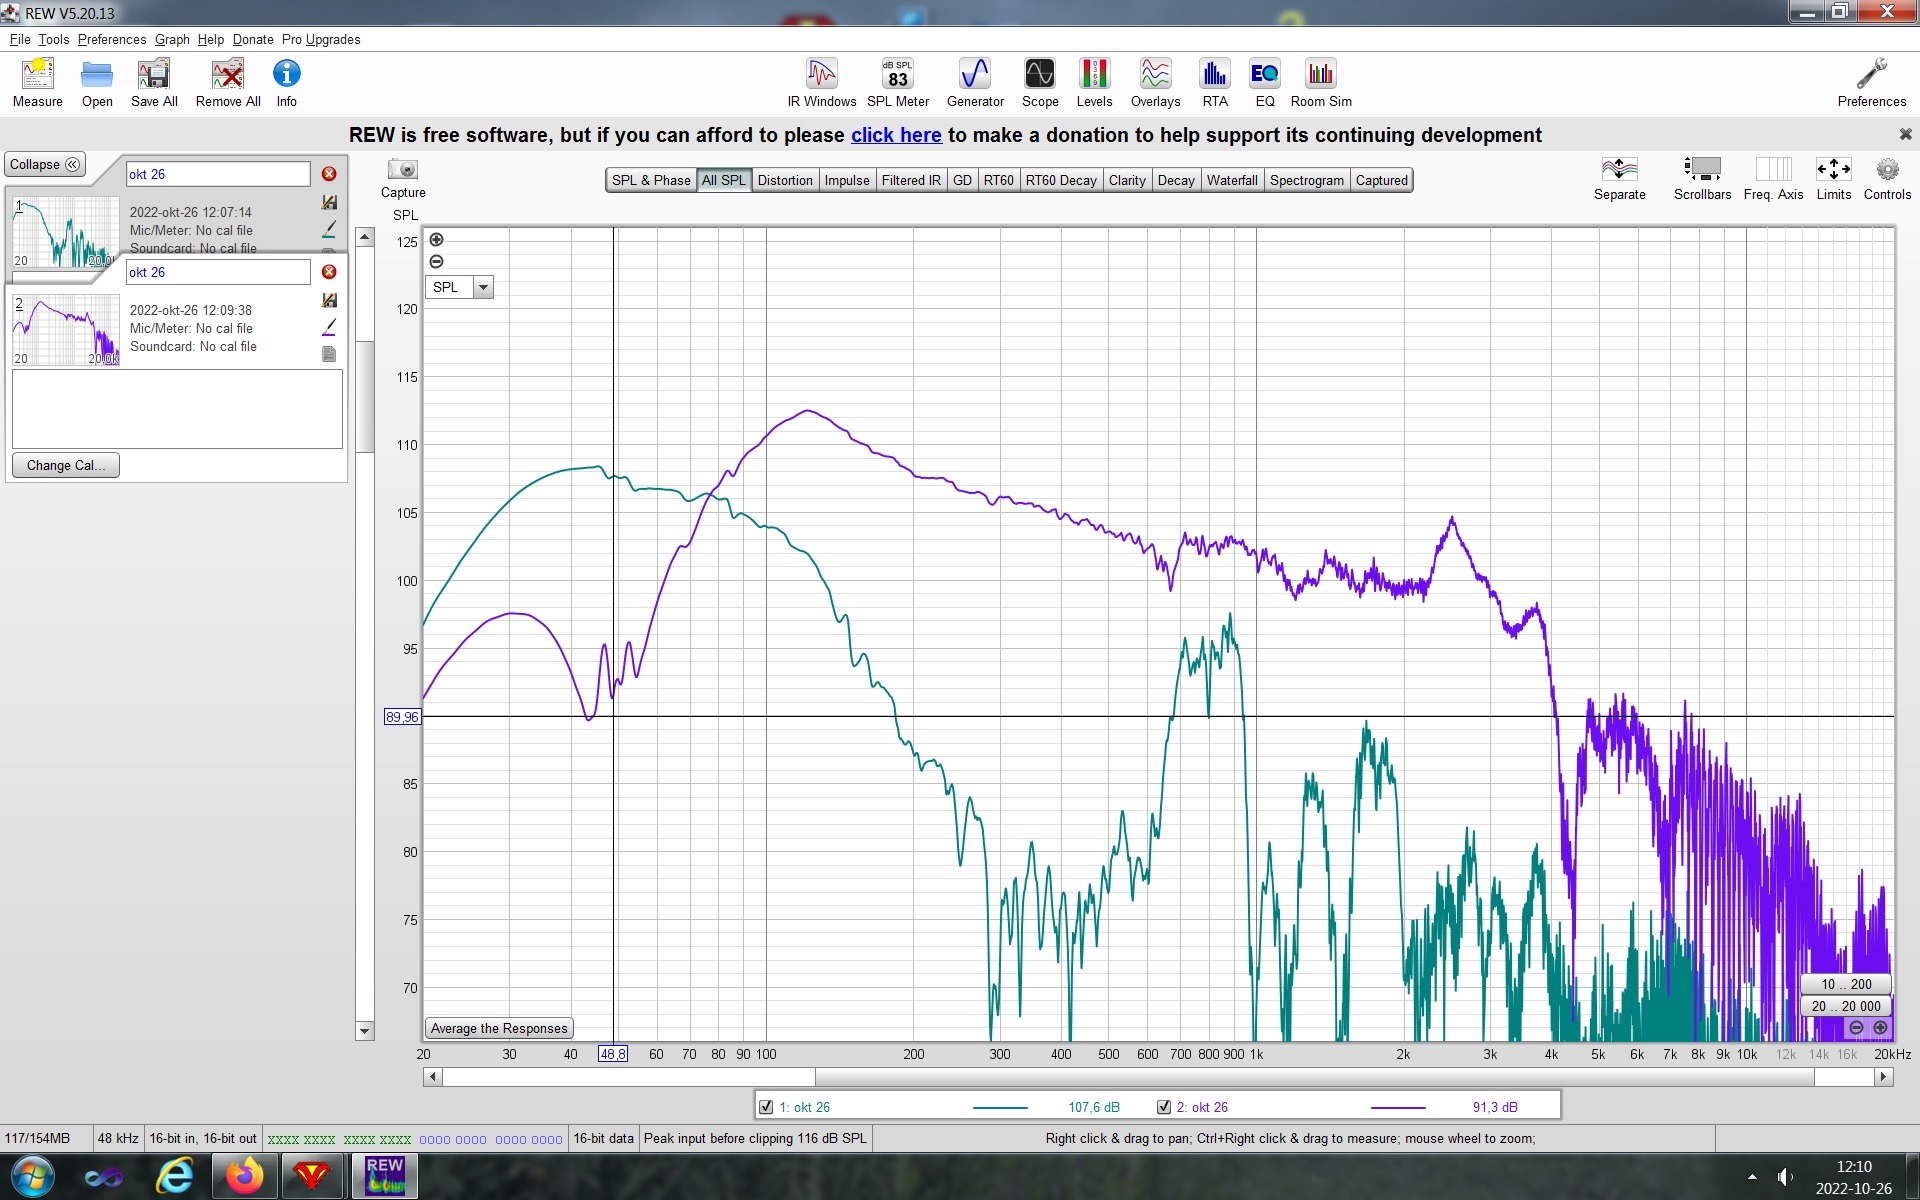Screen dimensions: 1920x1200
Task: Open the Room Sim tool
Action: (x=1321, y=82)
